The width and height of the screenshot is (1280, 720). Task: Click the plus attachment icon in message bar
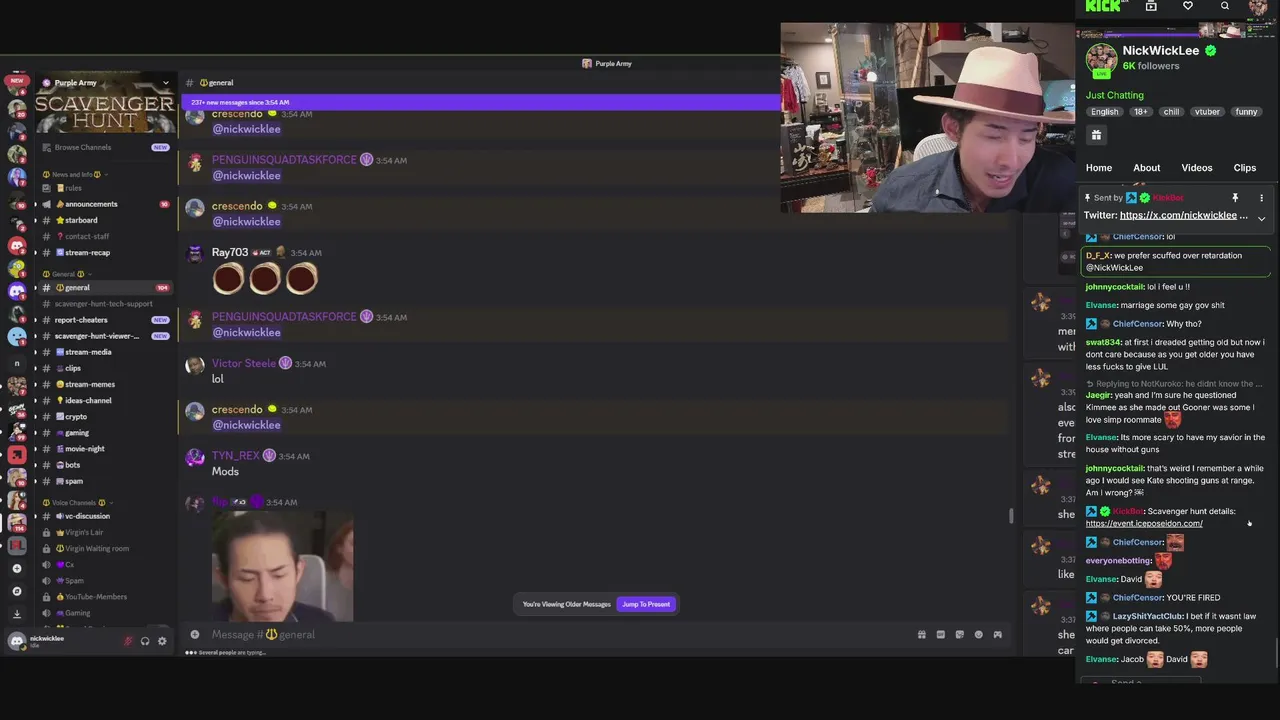click(195, 634)
